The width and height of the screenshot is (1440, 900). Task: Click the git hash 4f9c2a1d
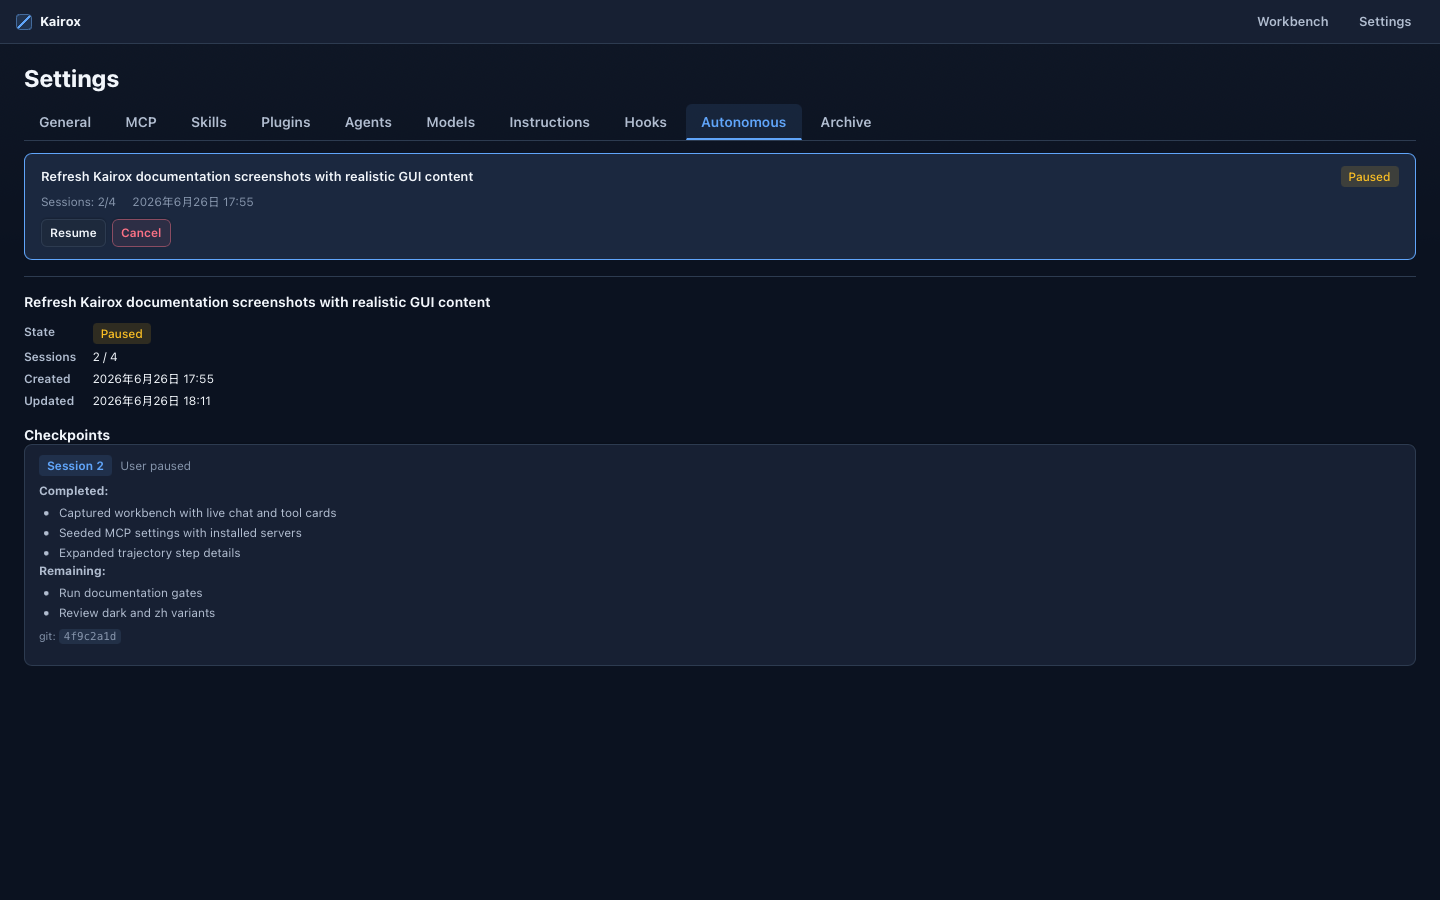pyautogui.click(x=90, y=636)
